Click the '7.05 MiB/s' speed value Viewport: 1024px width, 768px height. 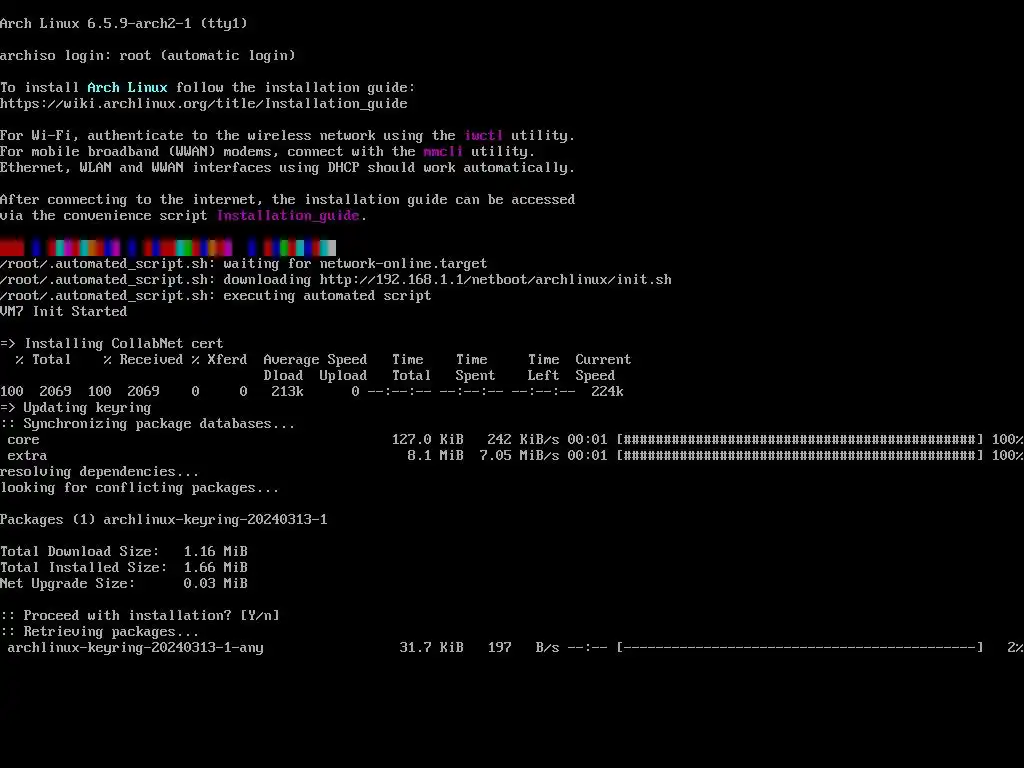point(519,455)
